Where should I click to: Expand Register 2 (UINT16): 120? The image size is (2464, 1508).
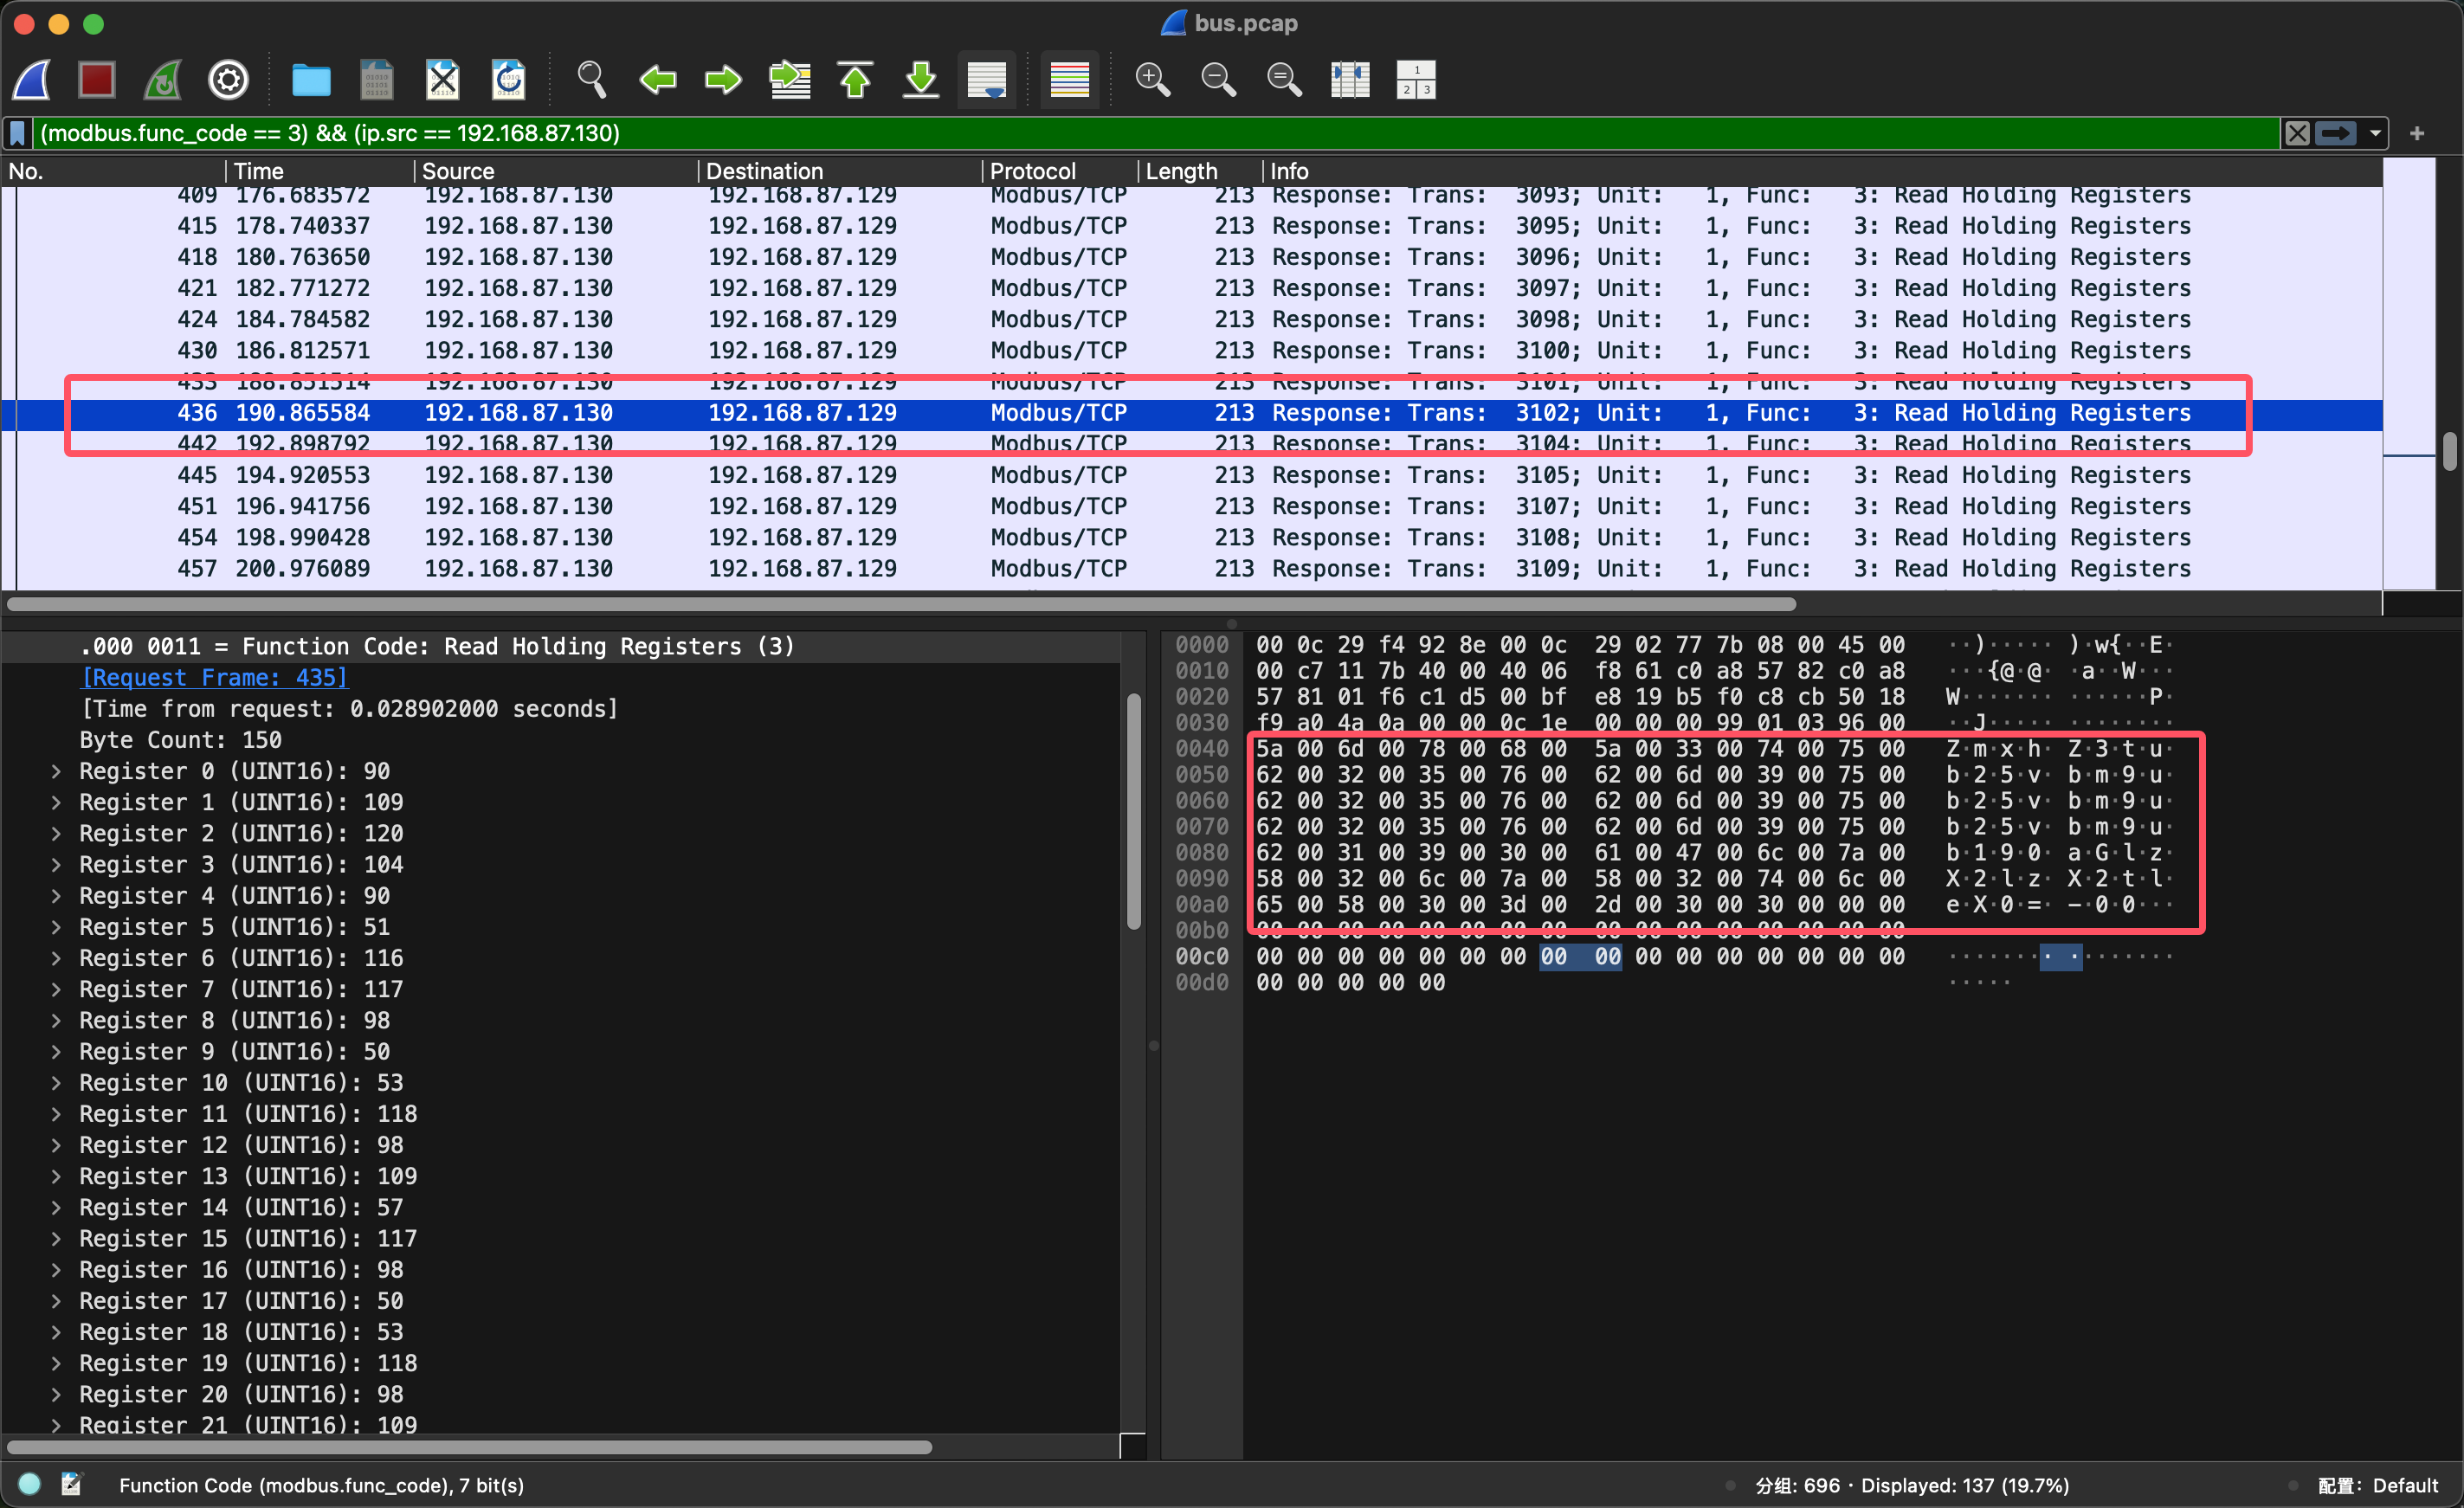click(x=56, y=833)
